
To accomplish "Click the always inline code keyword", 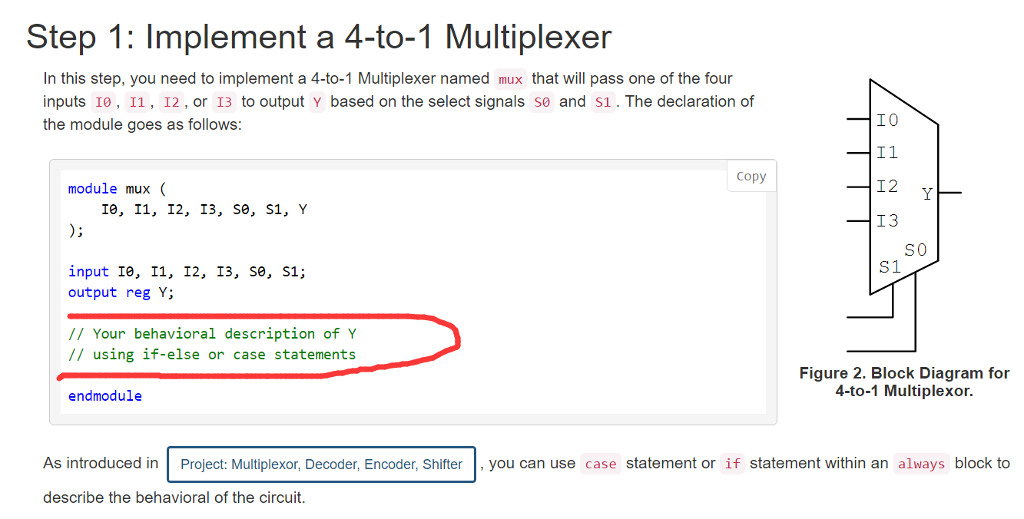I will pos(921,464).
